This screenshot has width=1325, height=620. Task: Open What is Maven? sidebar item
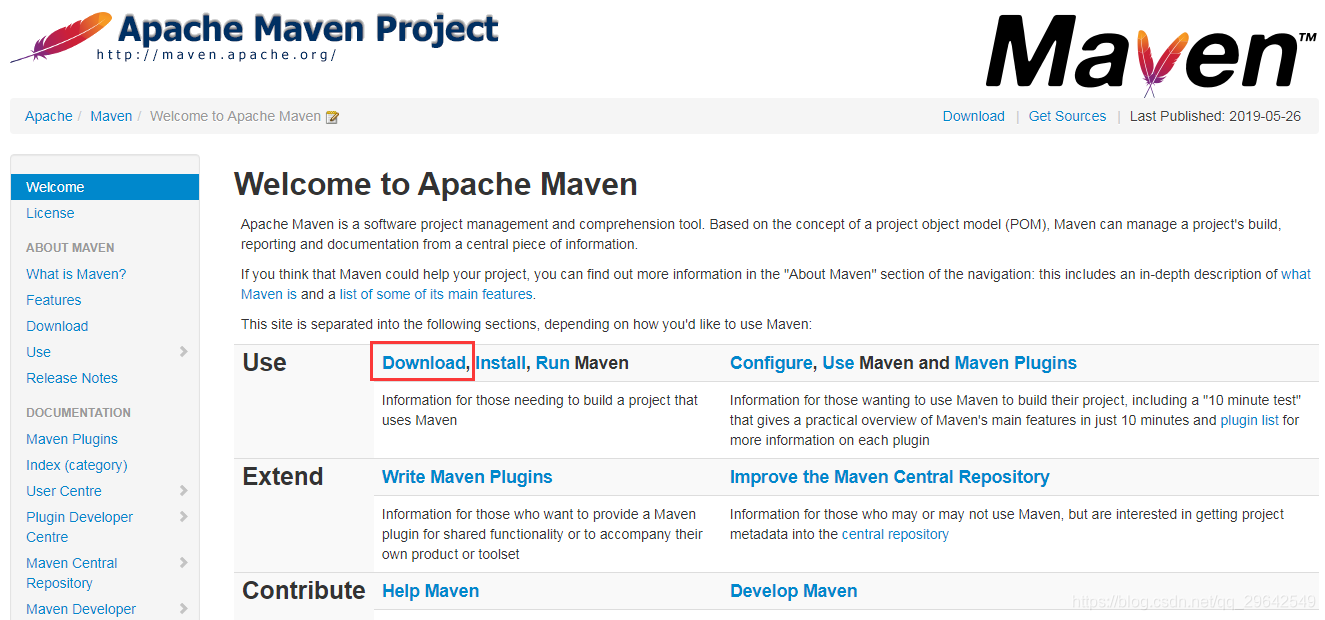[76, 274]
